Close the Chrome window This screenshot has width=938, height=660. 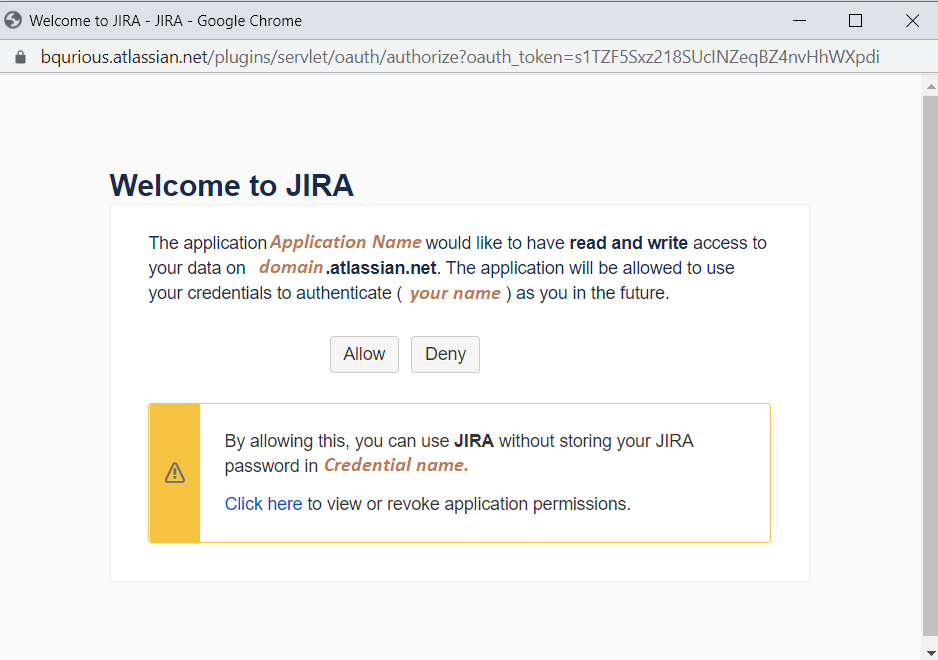[912, 20]
